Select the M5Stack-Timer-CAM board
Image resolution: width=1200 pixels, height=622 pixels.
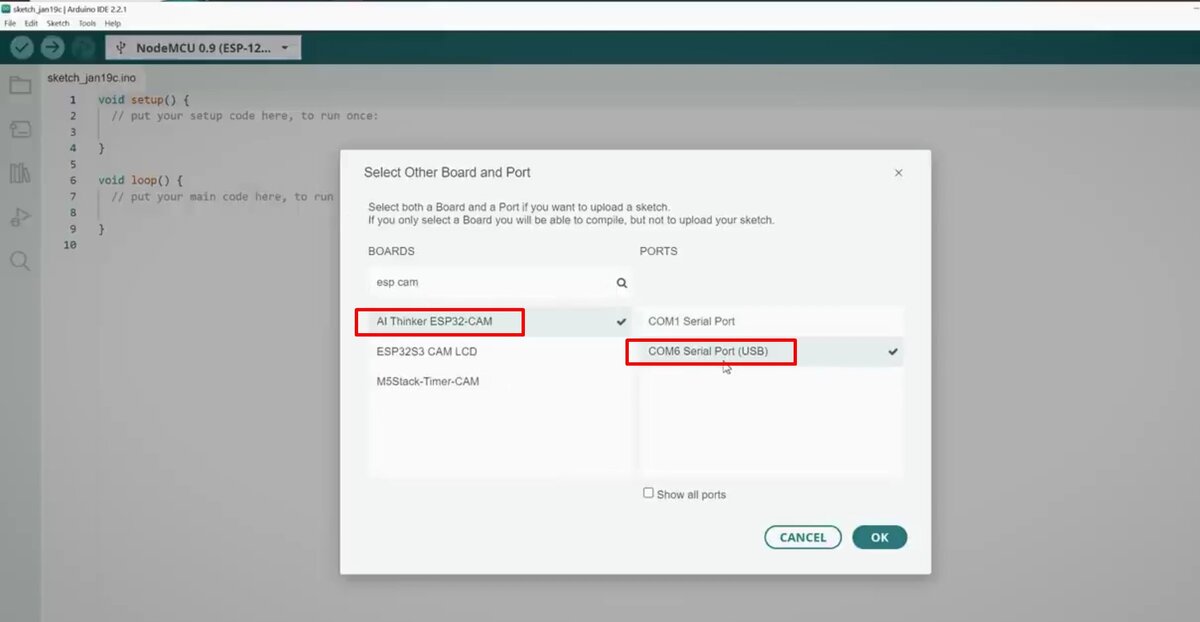(500, 381)
